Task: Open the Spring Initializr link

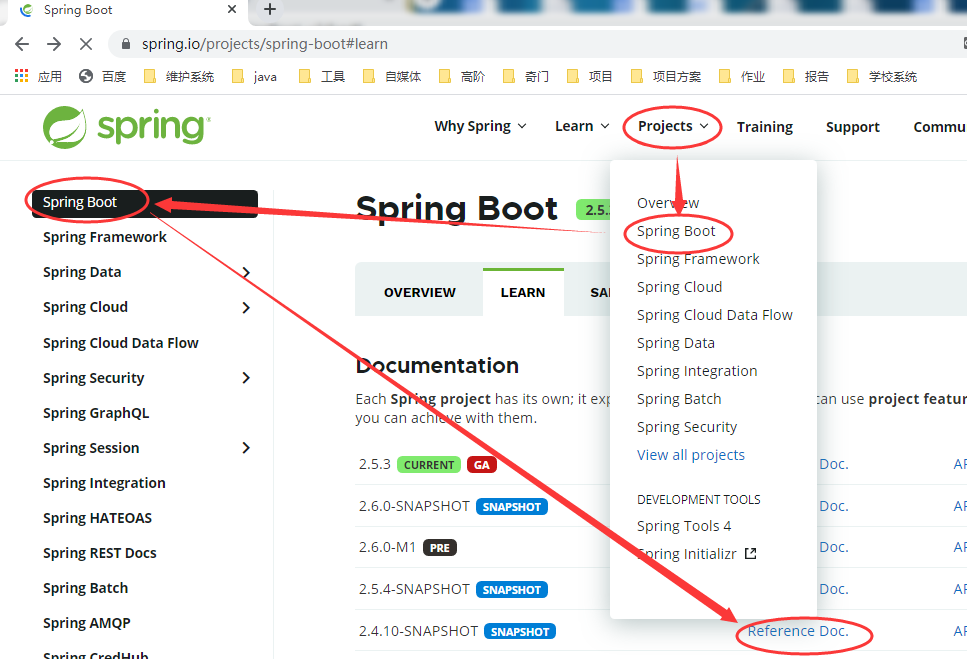Action: (686, 554)
